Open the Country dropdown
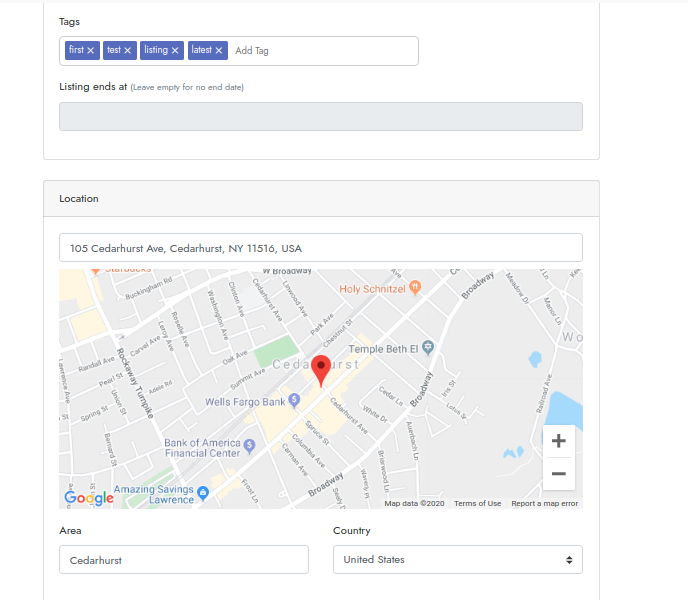 (x=458, y=560)
